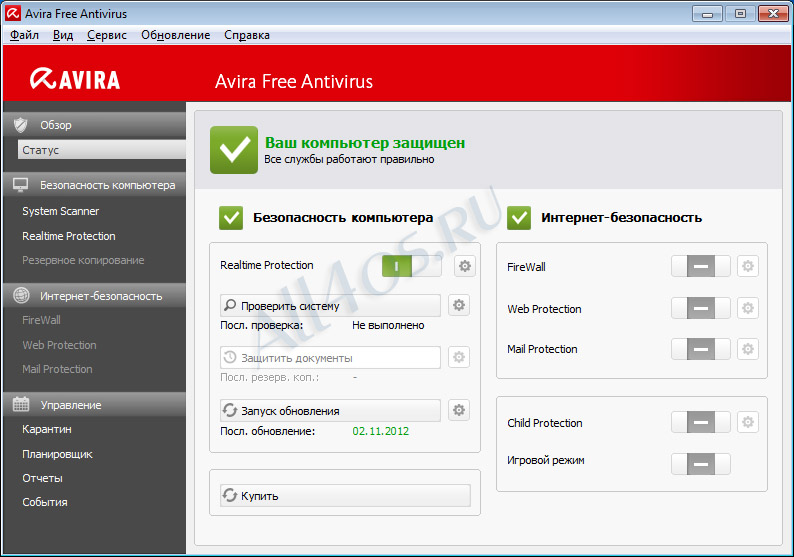The image size is (794, 557).
Task: Select Статус in the sidebar
Action: pos(102,150)
